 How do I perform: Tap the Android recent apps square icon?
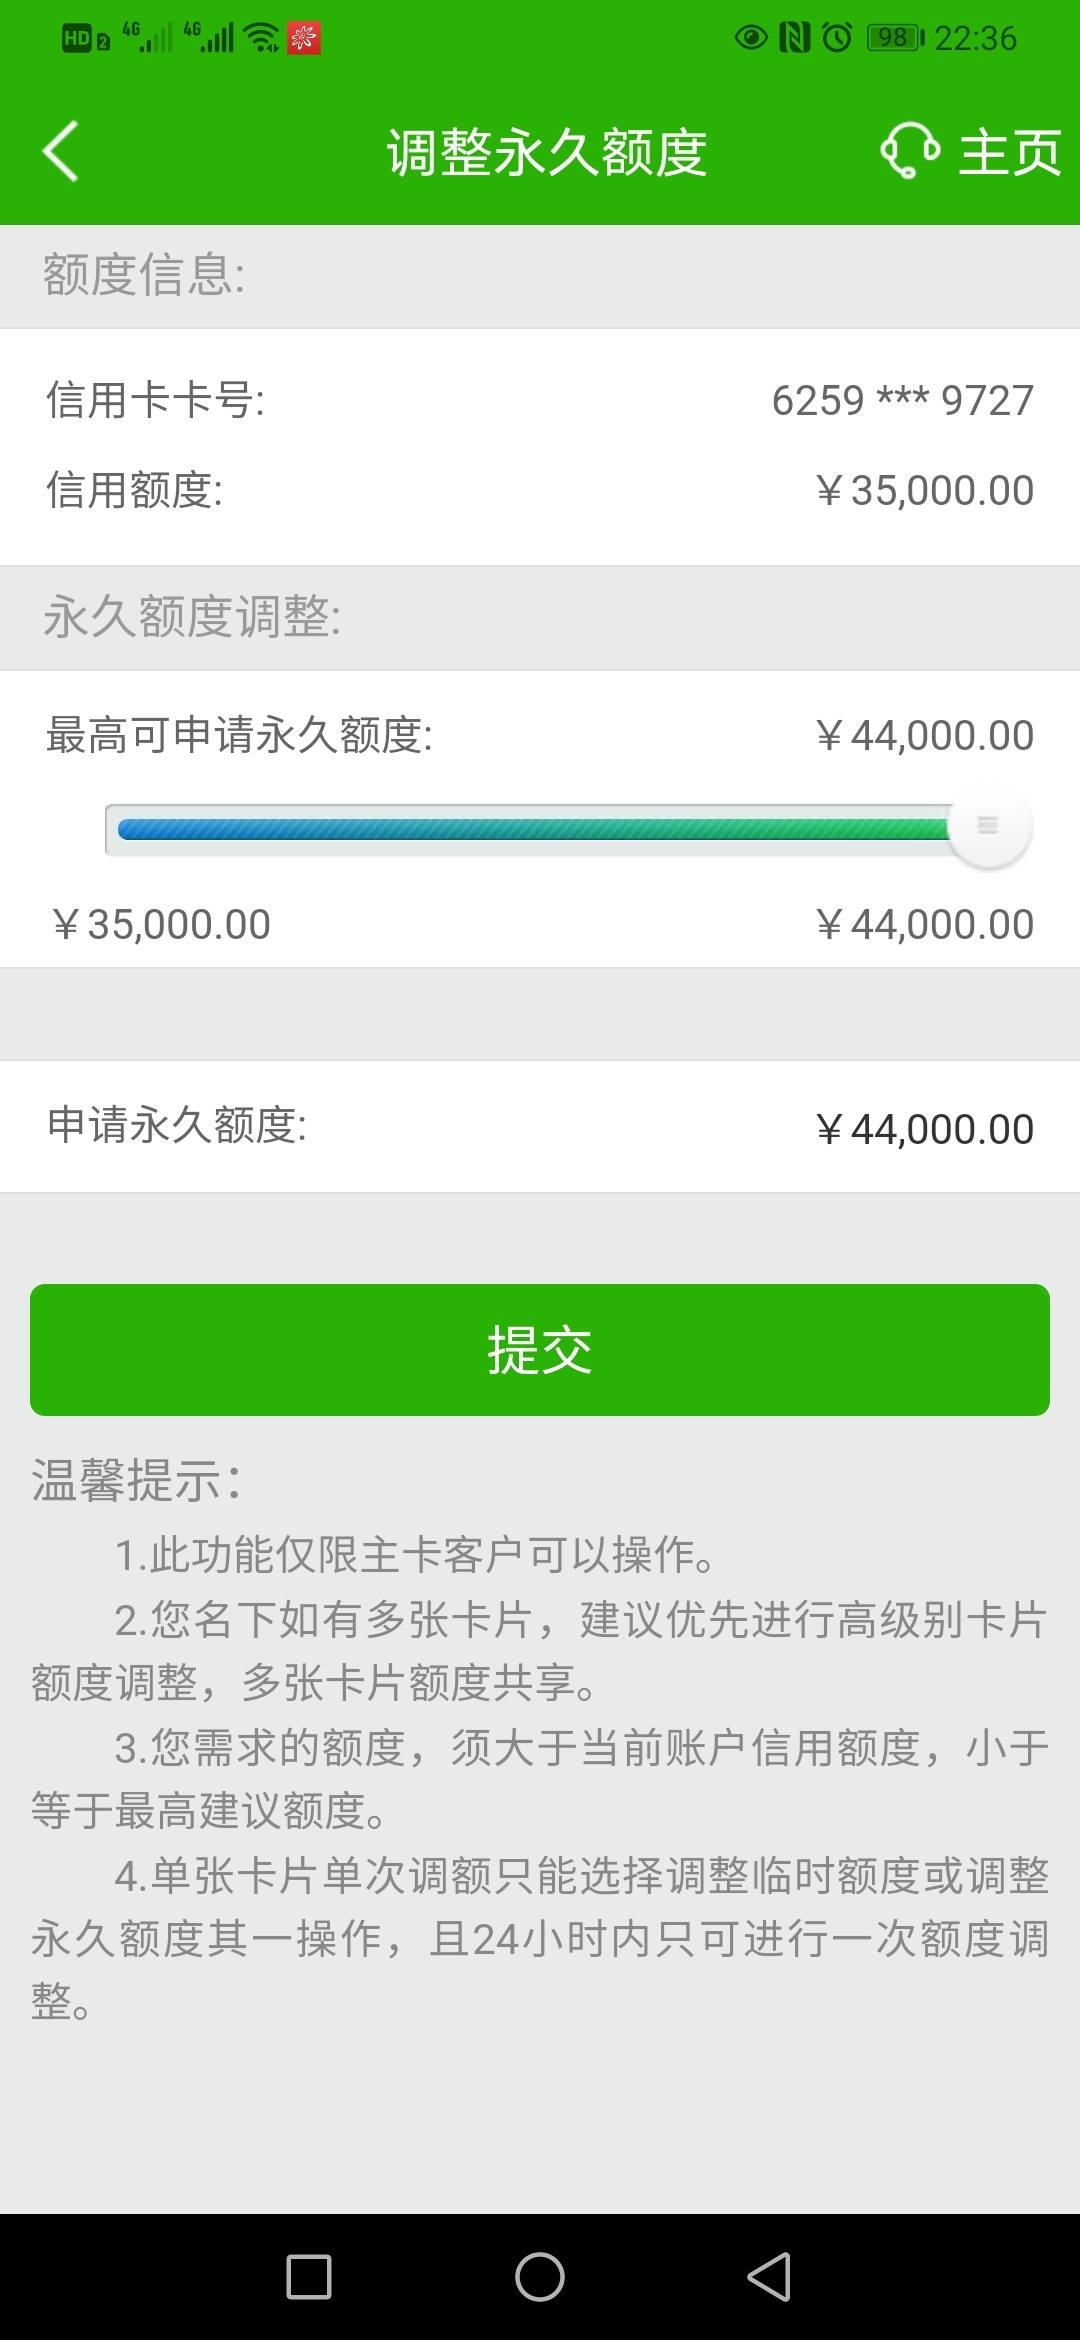coord(309,2277)
